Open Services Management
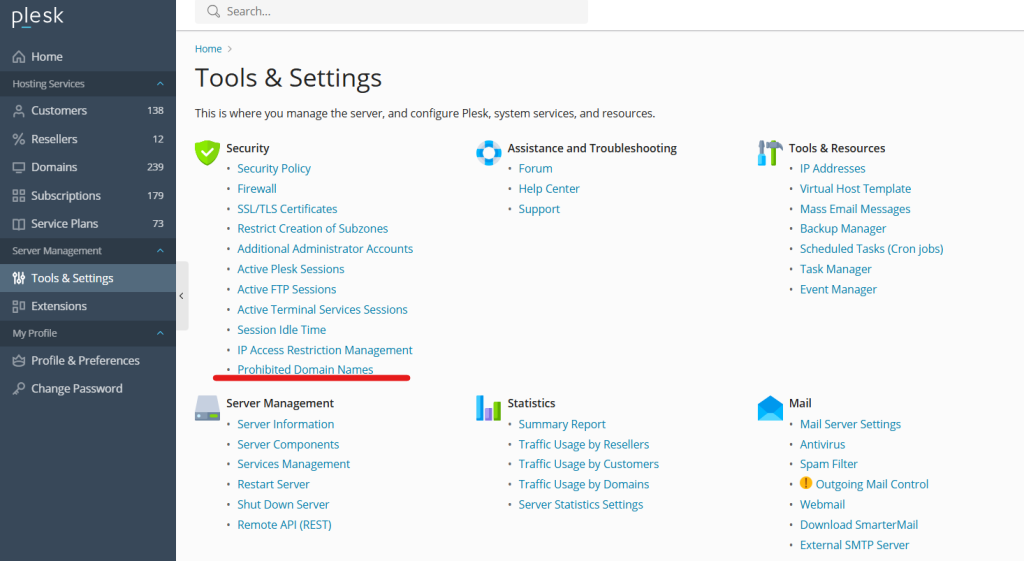 pyautogui.click(x=293, y=464)
